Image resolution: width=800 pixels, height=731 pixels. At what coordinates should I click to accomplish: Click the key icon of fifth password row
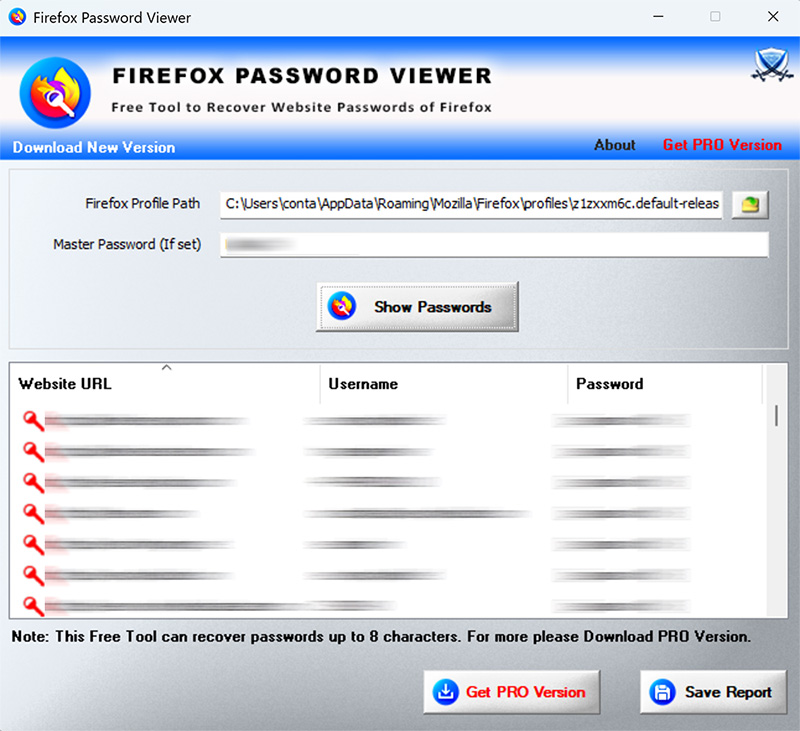pos(34,545)
